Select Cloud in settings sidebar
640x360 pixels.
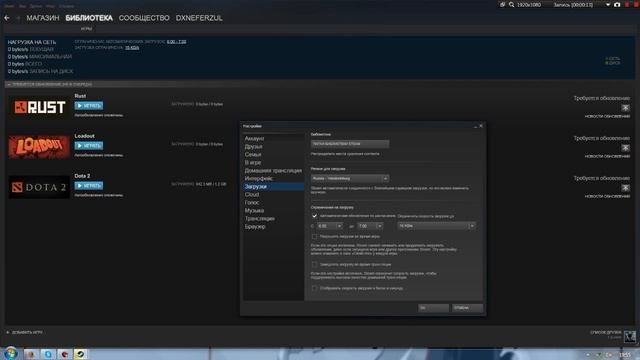coord(252,195)
